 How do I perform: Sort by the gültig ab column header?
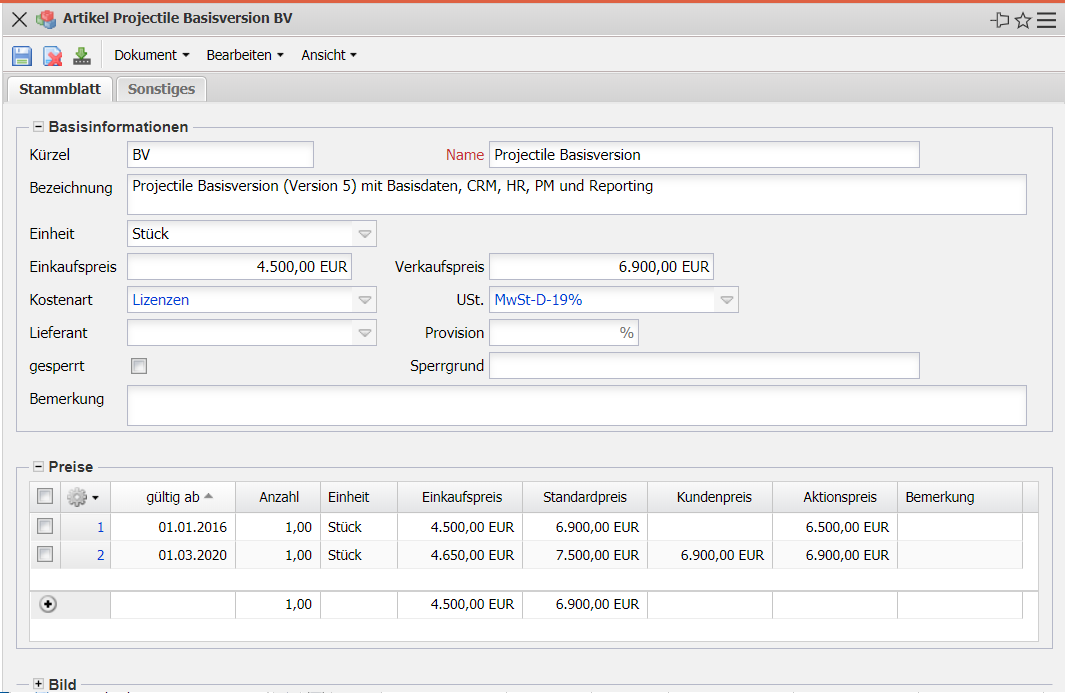(172, 497)
